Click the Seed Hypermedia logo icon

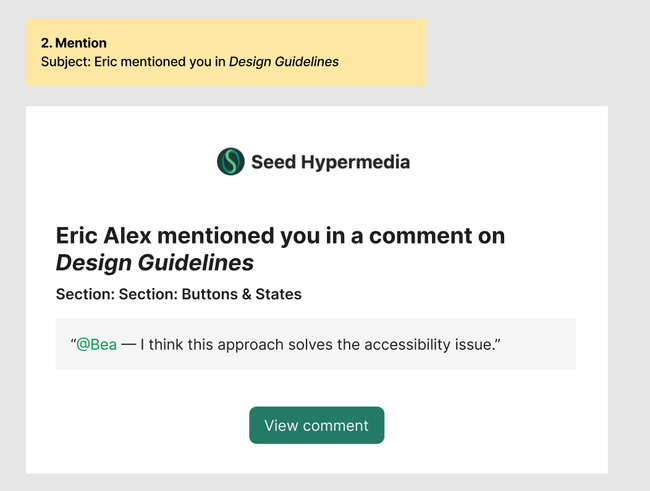231,161
